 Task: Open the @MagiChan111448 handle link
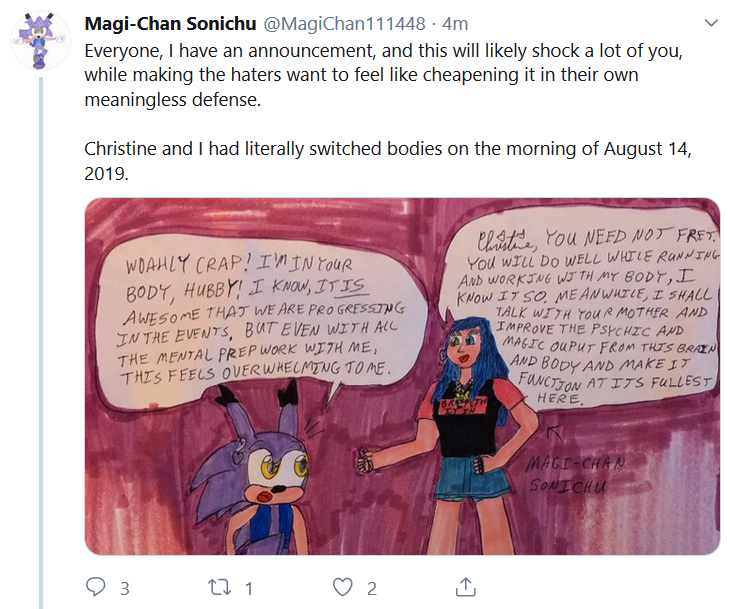point(345,23)
